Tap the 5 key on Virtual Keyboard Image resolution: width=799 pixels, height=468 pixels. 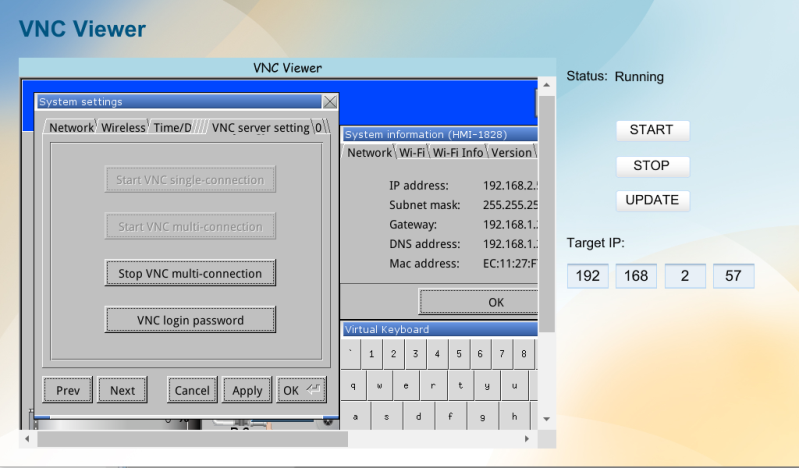pyautogui.click(x=459, y=354)
